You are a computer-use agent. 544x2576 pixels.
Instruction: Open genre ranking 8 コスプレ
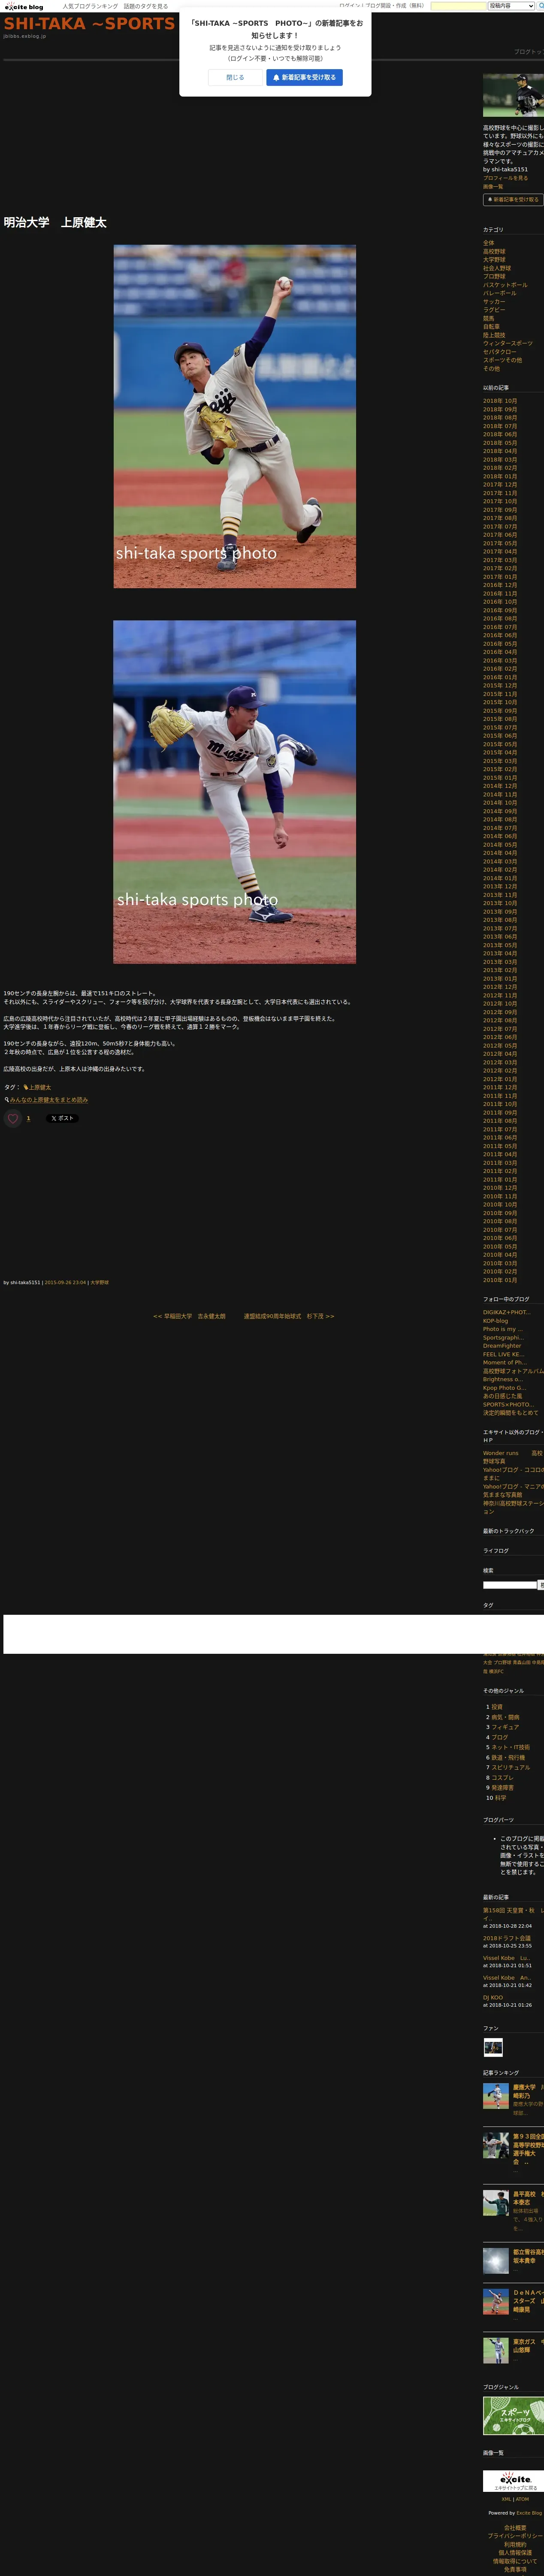click(502, 1778)
